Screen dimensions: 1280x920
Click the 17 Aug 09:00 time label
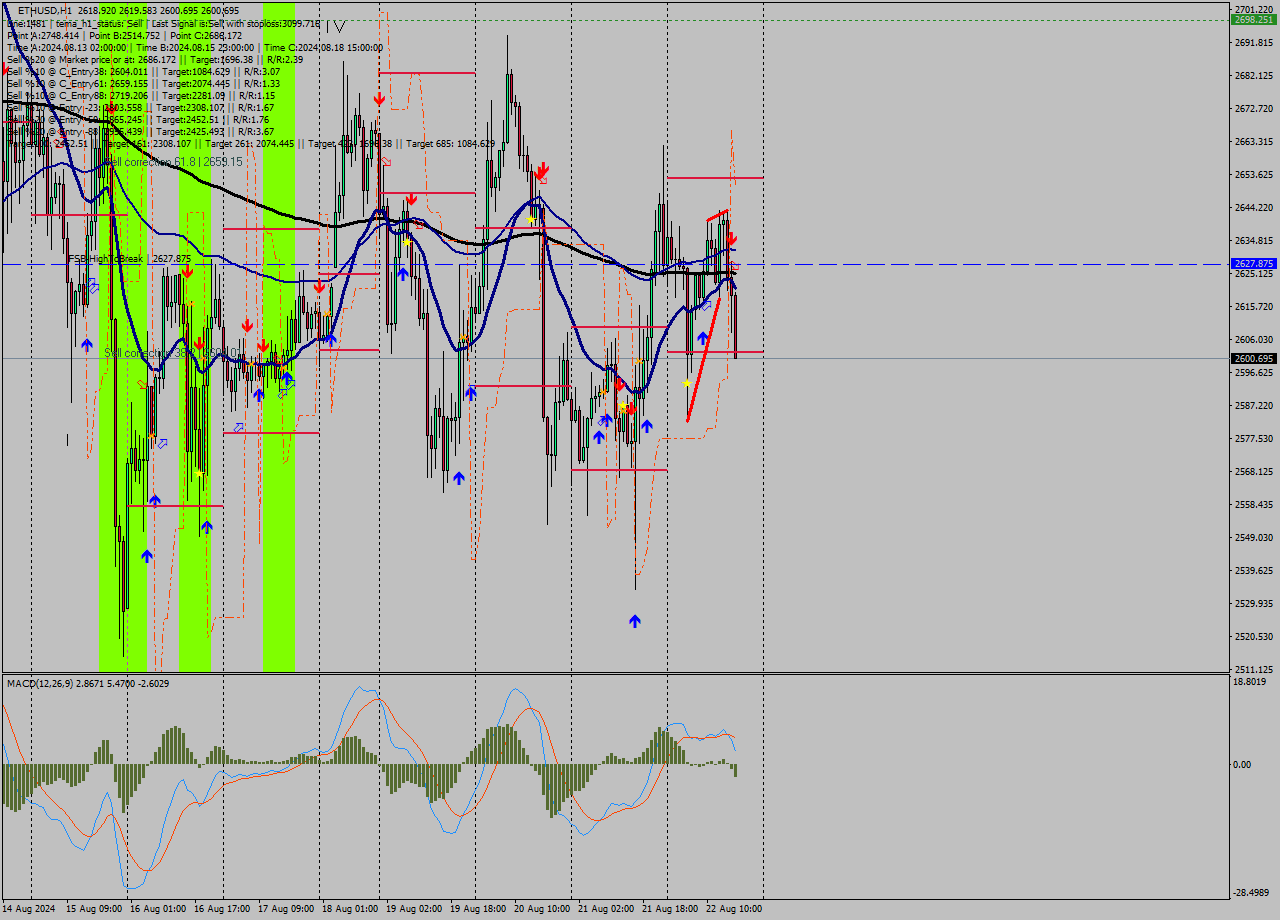point(286,909)
